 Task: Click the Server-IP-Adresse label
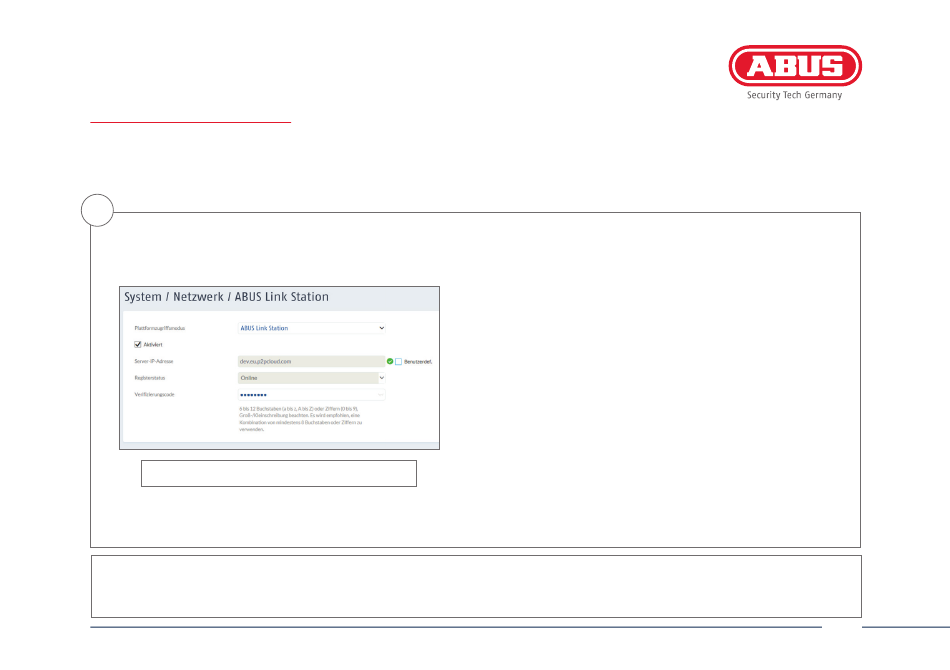[154, 361]
